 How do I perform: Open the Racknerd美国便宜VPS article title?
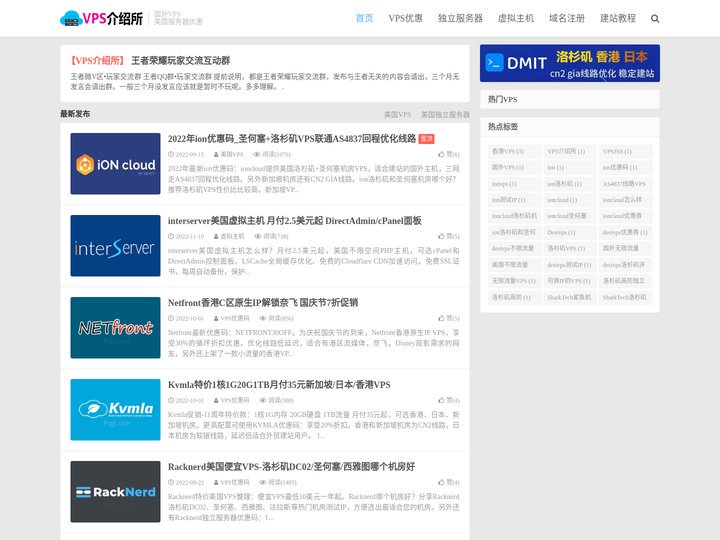pos(291,467)
